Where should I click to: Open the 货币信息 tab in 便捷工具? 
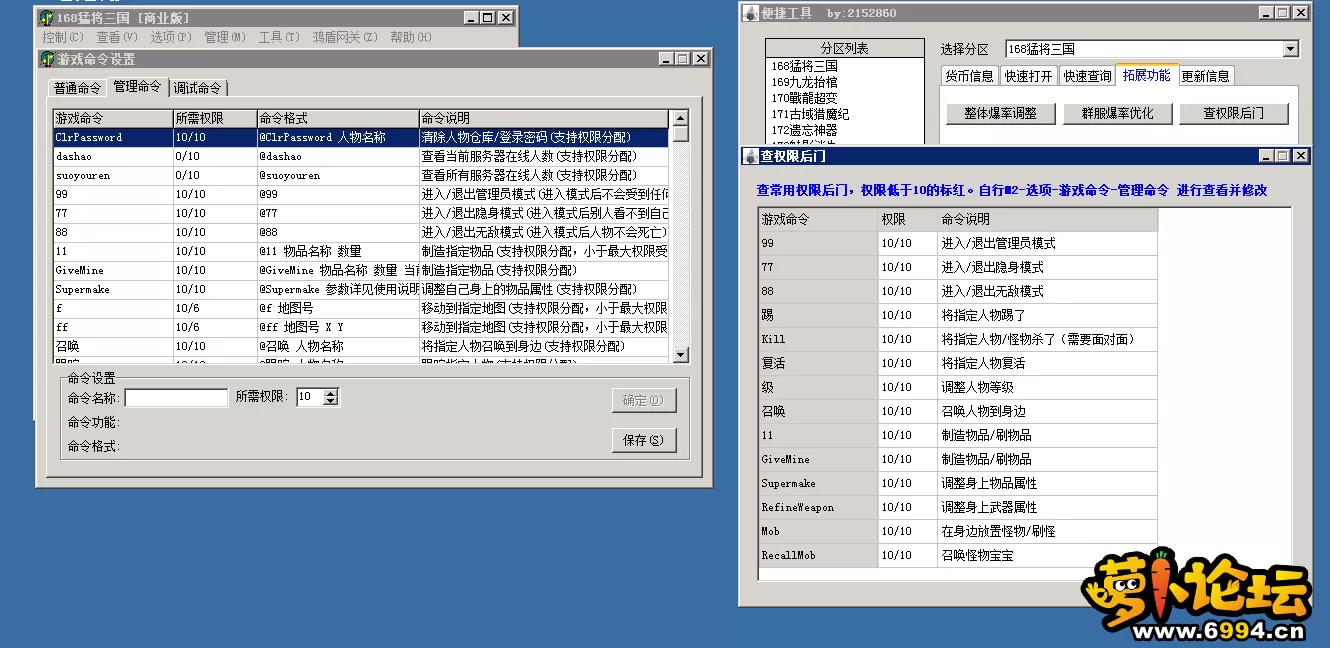[970, 76]
